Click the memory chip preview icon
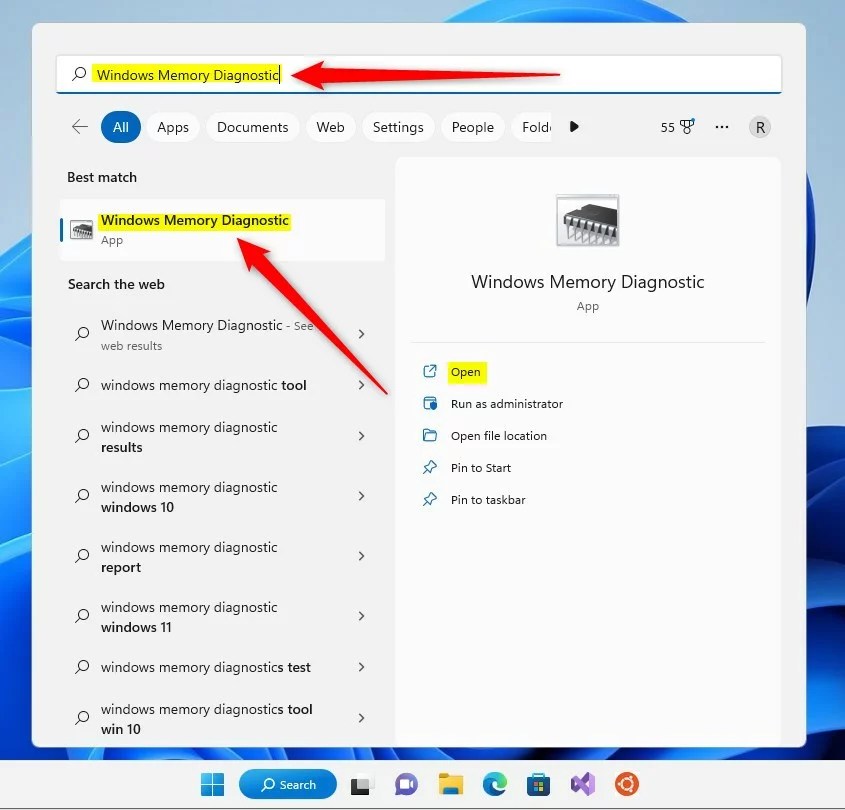 point(587,220)
